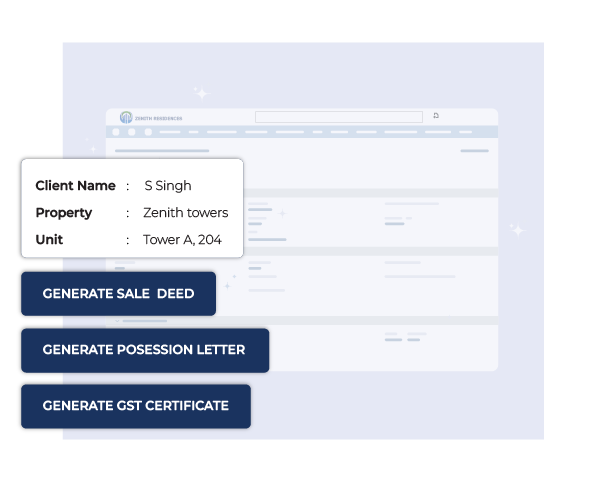Image resolution: width=606 pixels, height=483 pixels.
Task: Click the first placeholder menu item after the circular icons
Action: click(x=170, y=132)
